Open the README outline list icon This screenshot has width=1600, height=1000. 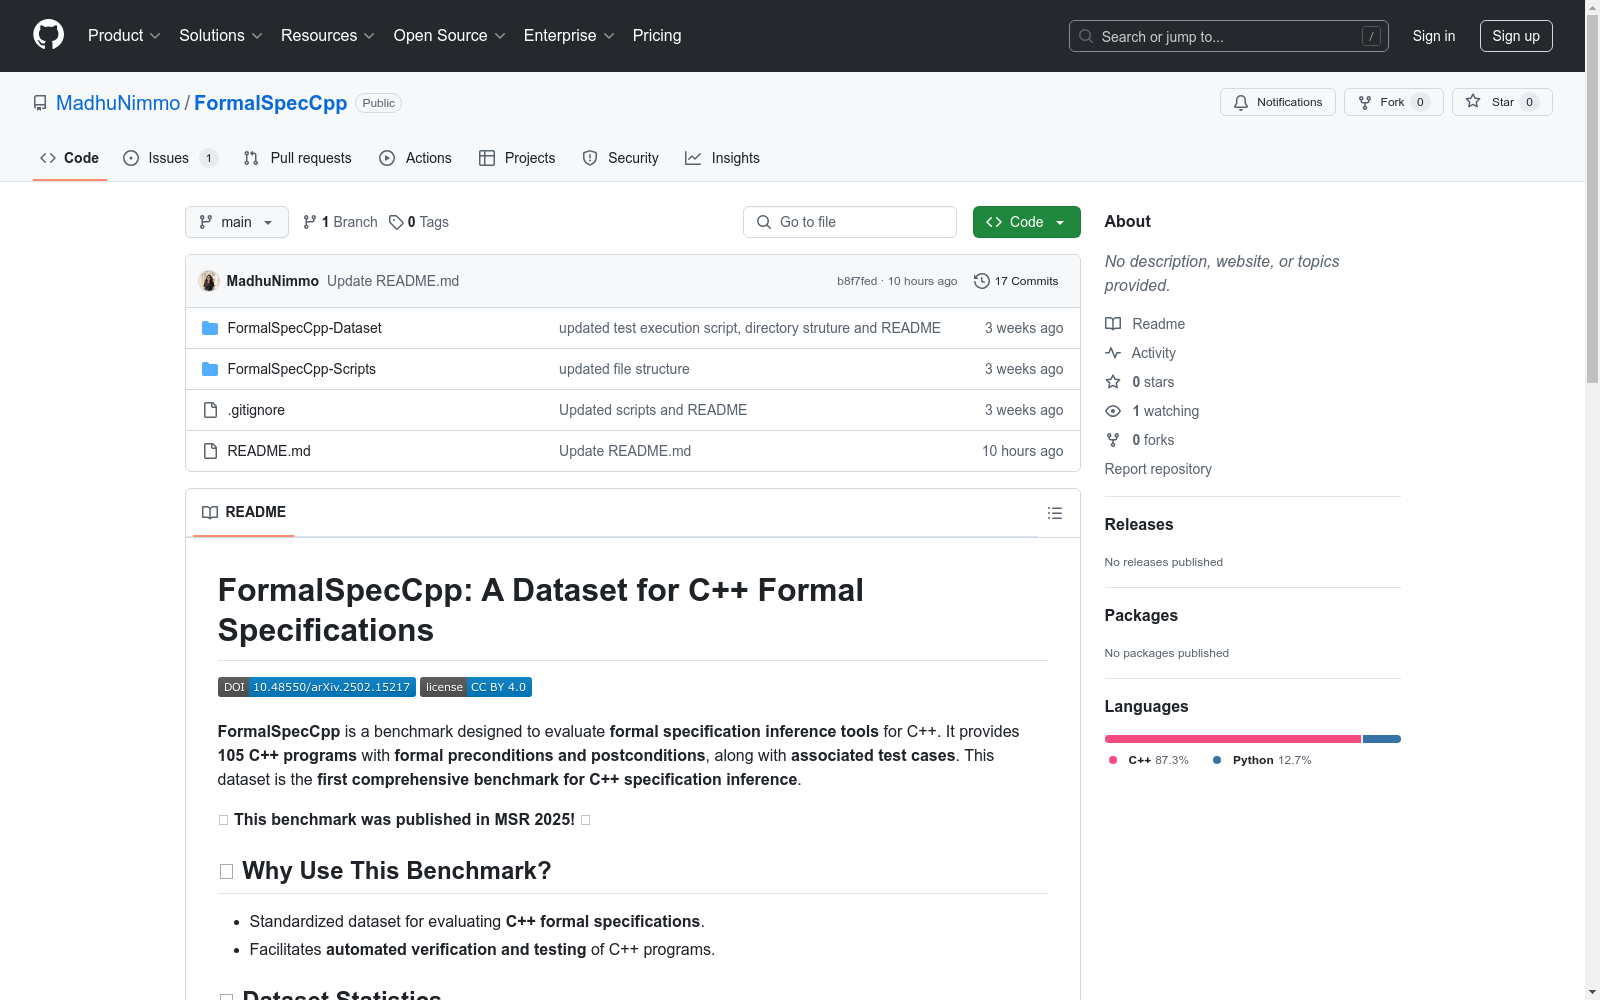point(1055,513)
